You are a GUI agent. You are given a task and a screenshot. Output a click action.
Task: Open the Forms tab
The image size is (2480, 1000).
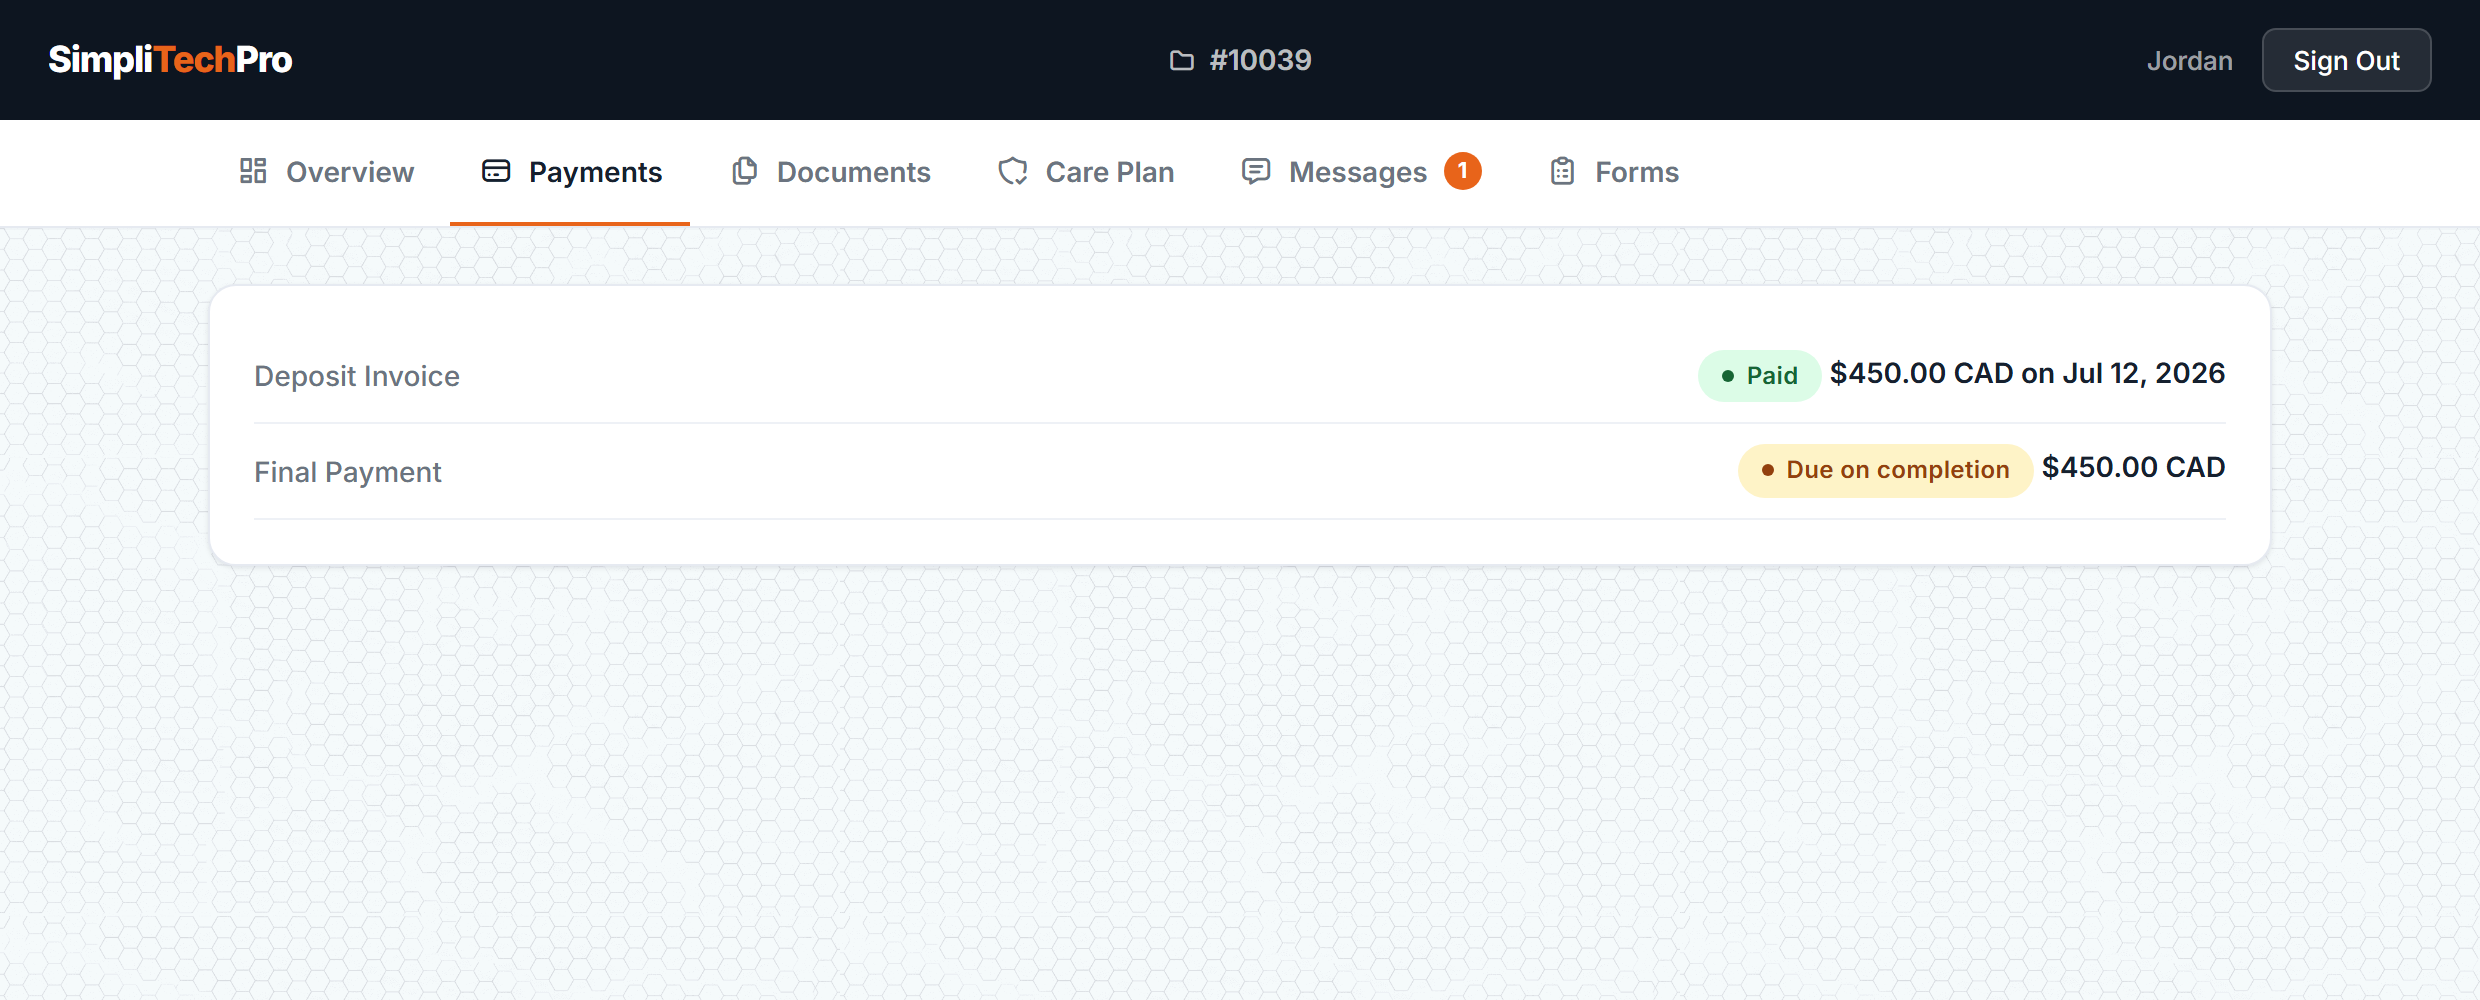coord(1612,172)
